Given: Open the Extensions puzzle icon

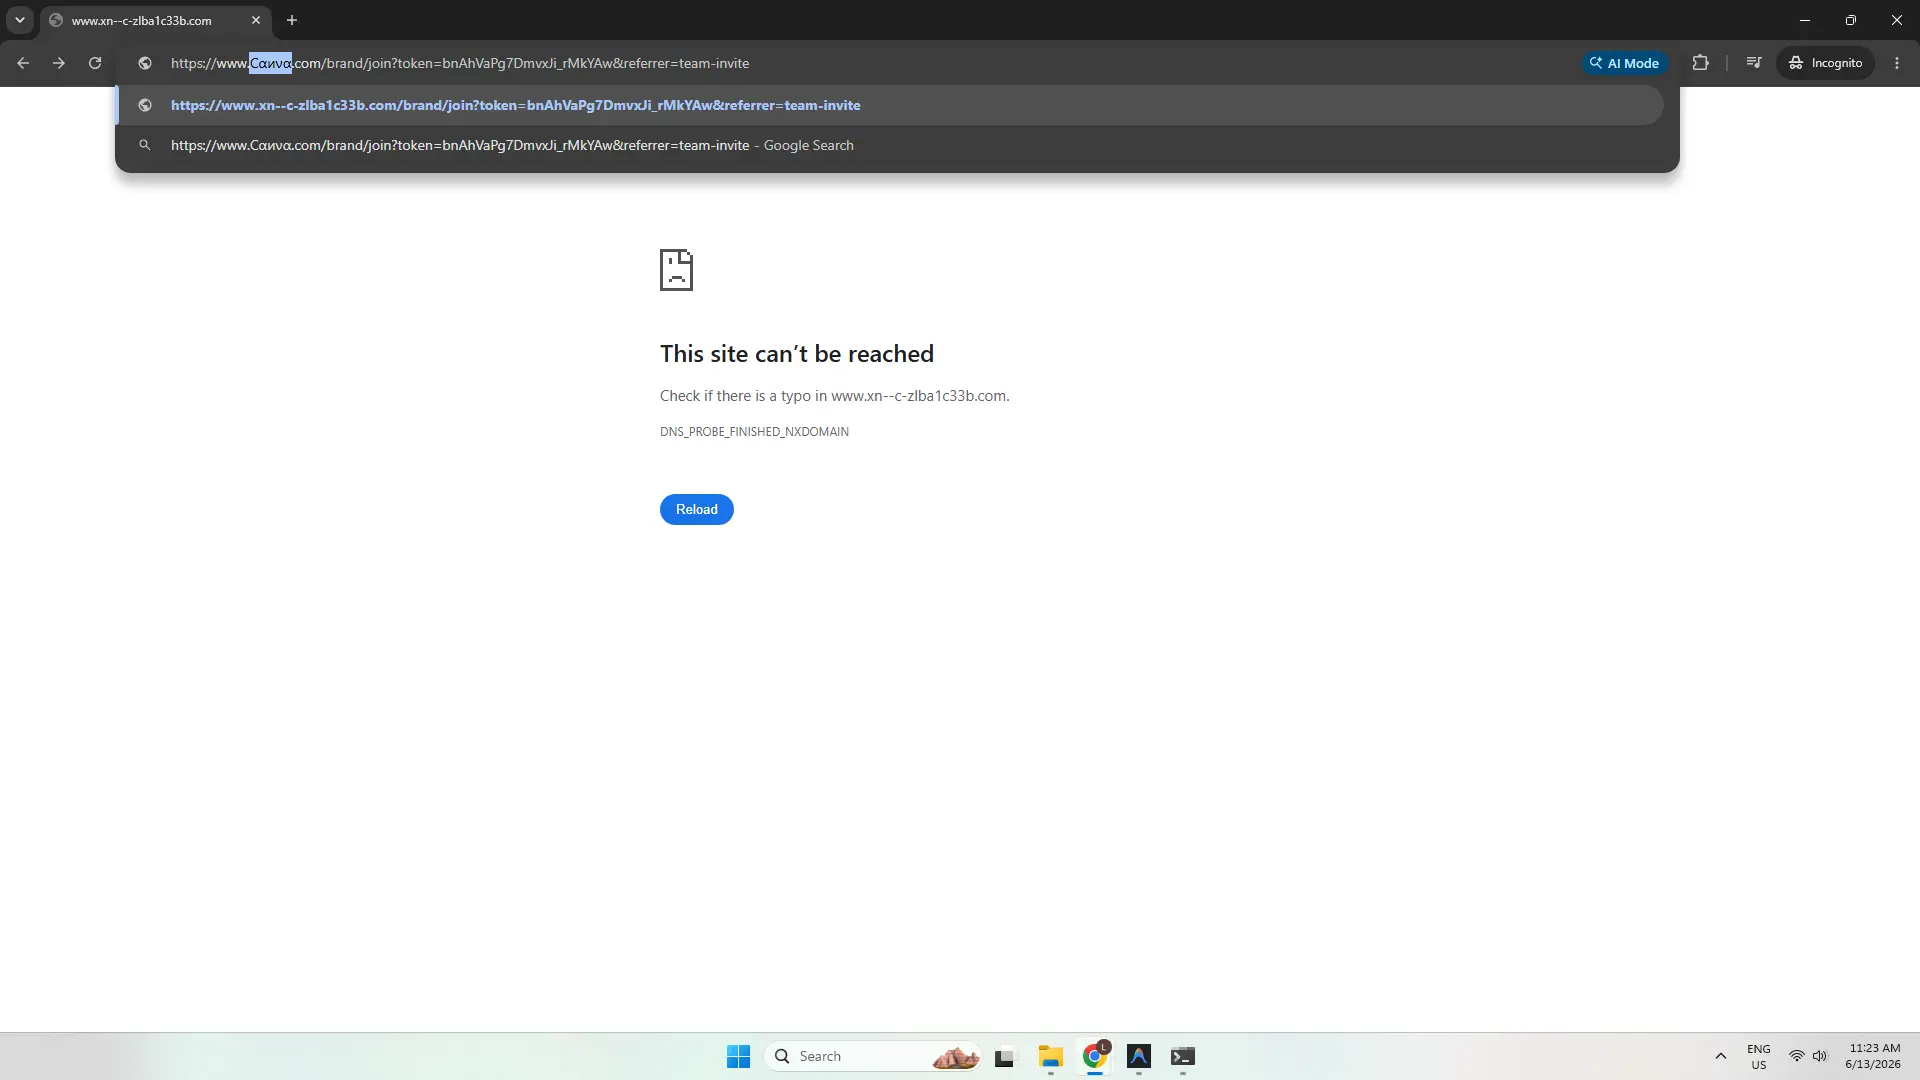Looking at the screenshot, I should (x=1700, y=63).
